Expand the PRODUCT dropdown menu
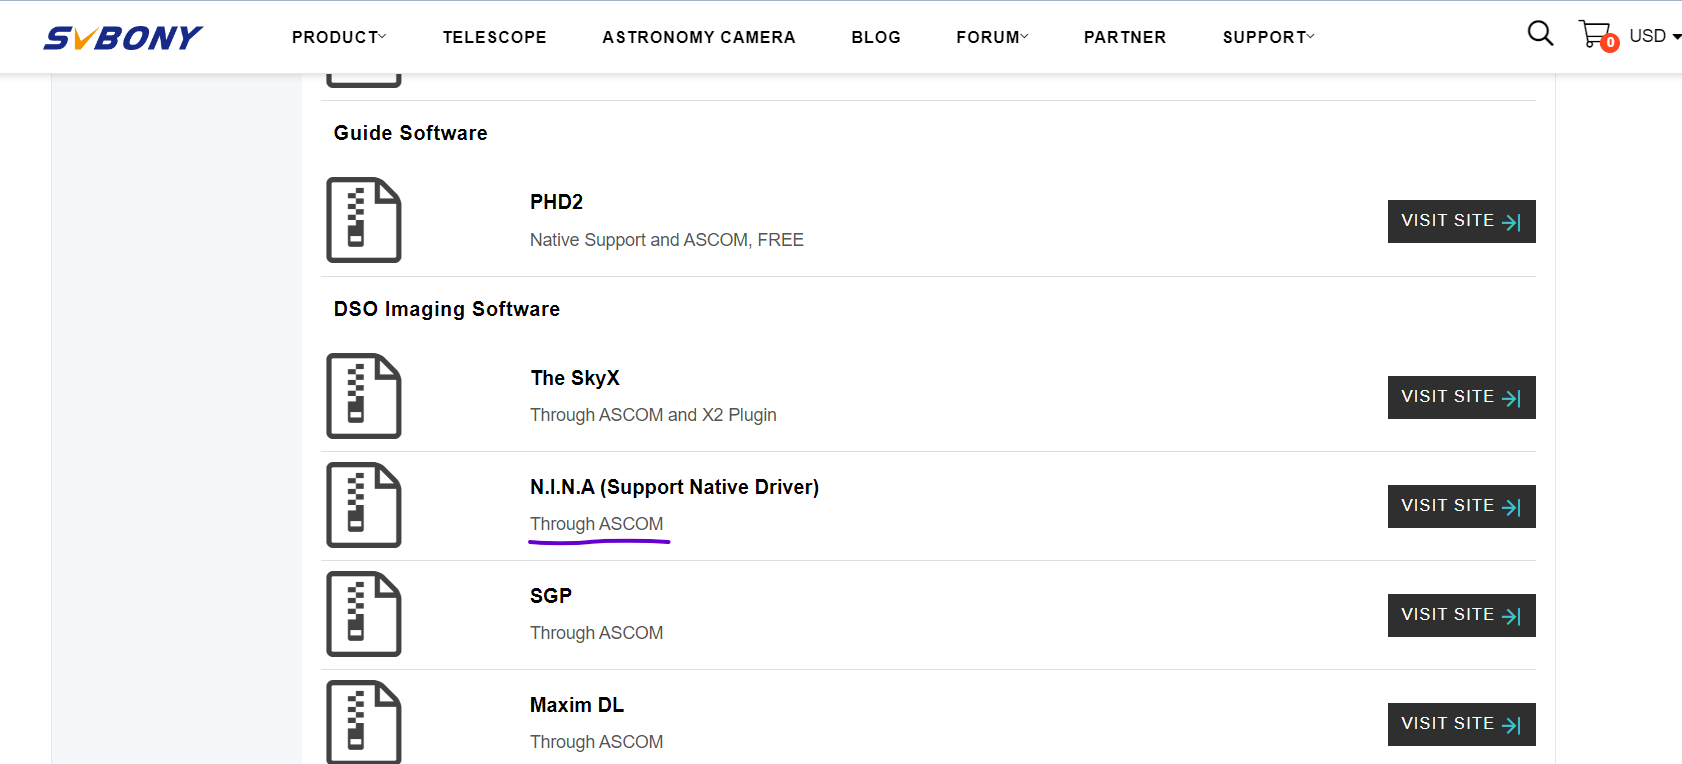 pos(339,37)
